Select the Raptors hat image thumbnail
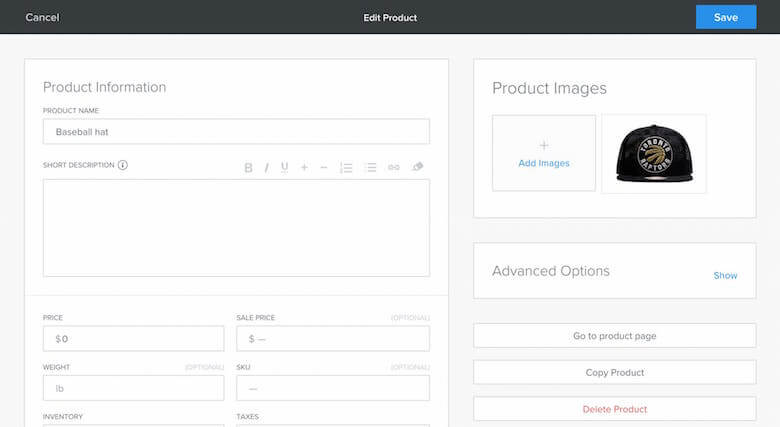 click(x=653, y=153)
